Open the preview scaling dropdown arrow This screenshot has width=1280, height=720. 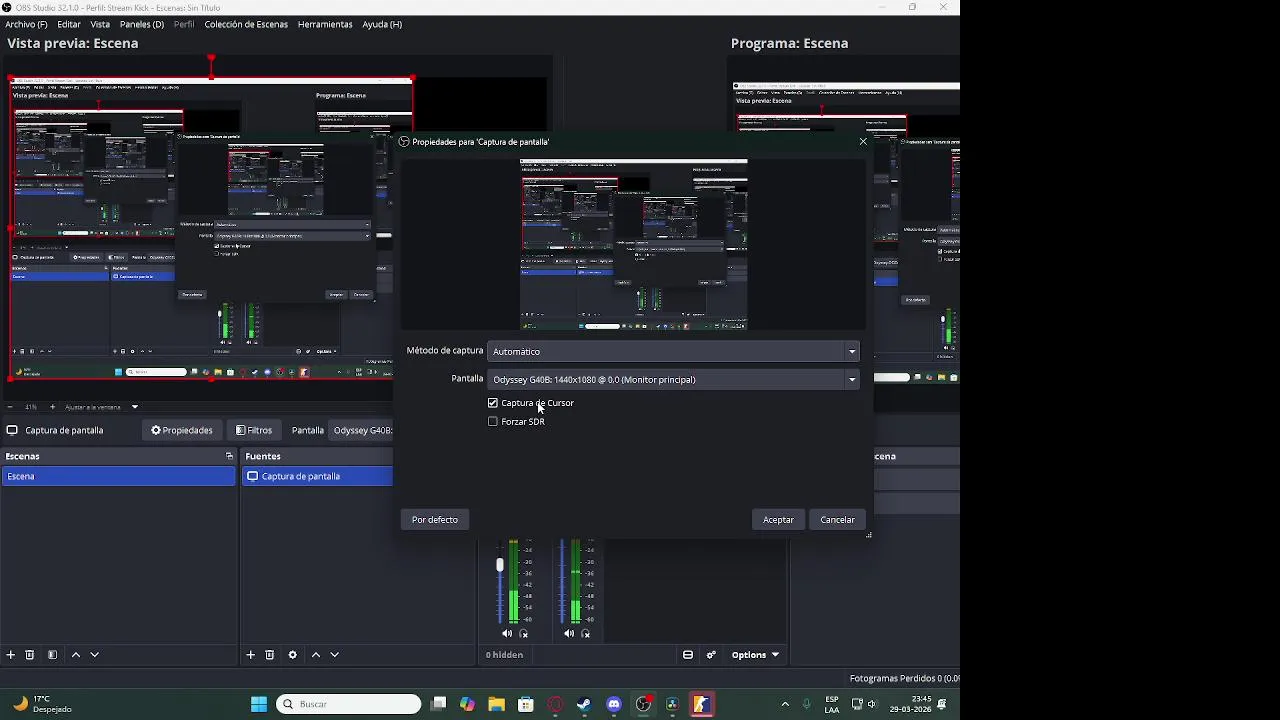135,407
